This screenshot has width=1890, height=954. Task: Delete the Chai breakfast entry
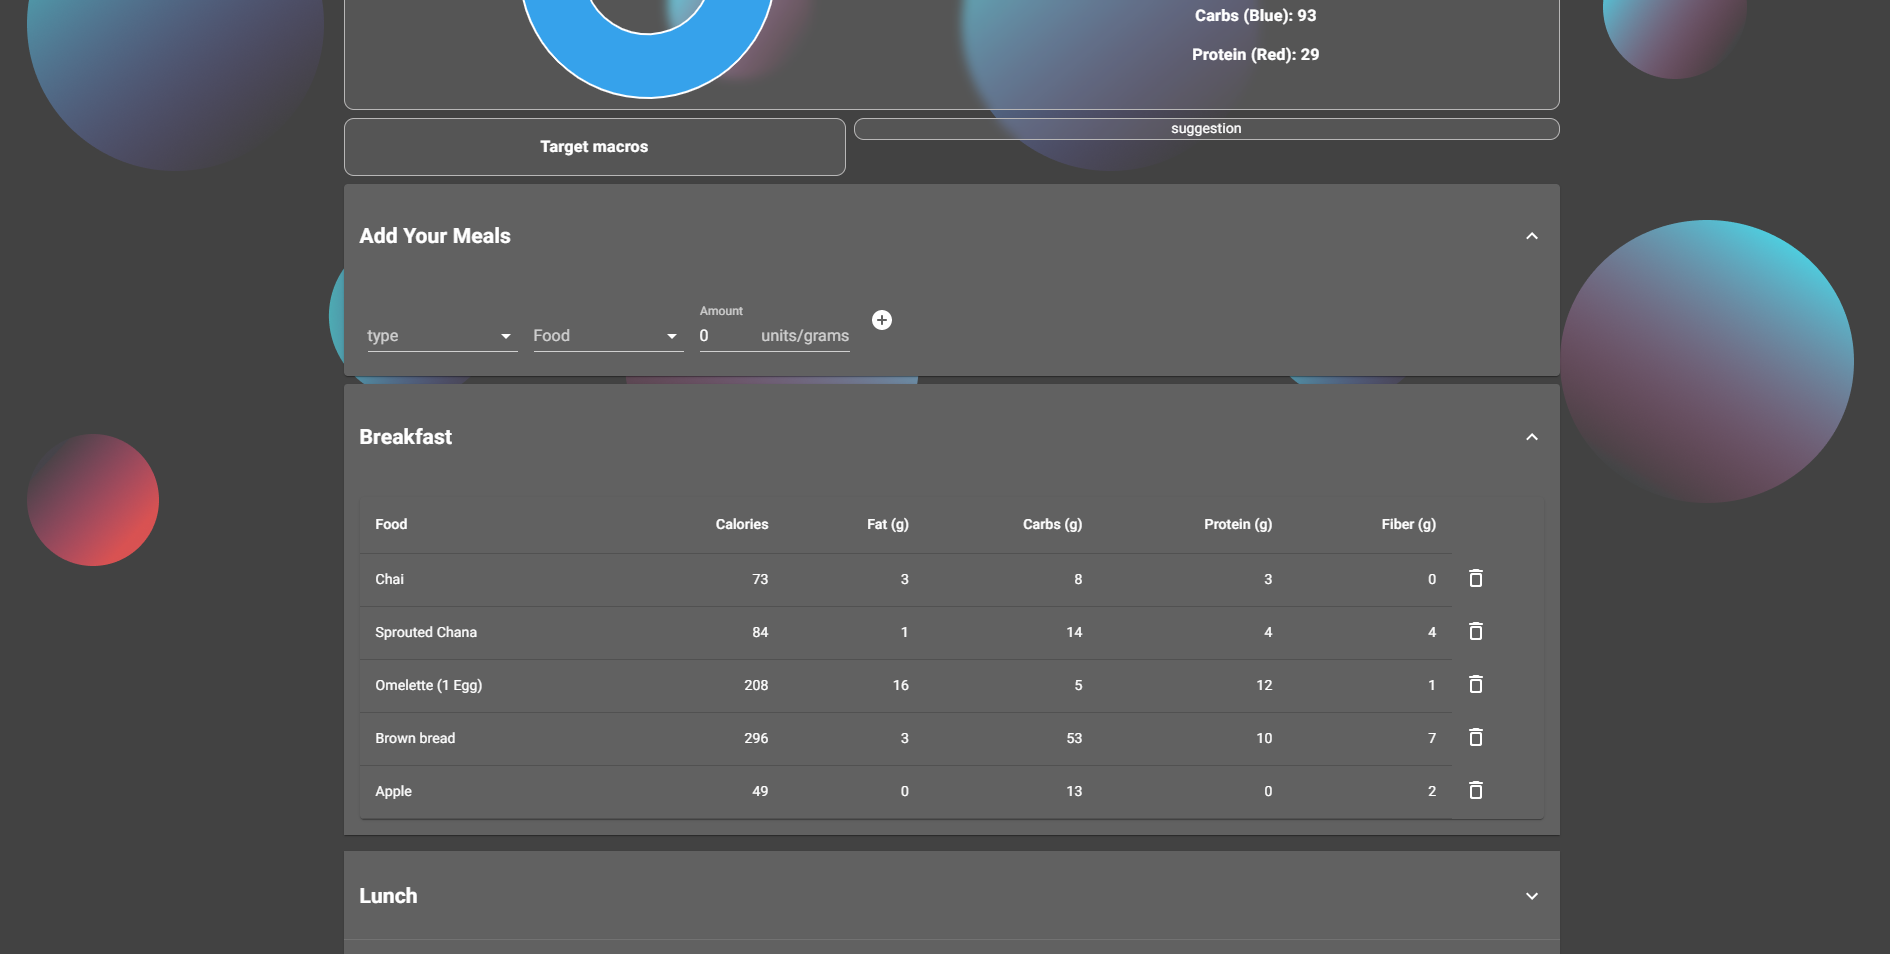(1475, 578)
